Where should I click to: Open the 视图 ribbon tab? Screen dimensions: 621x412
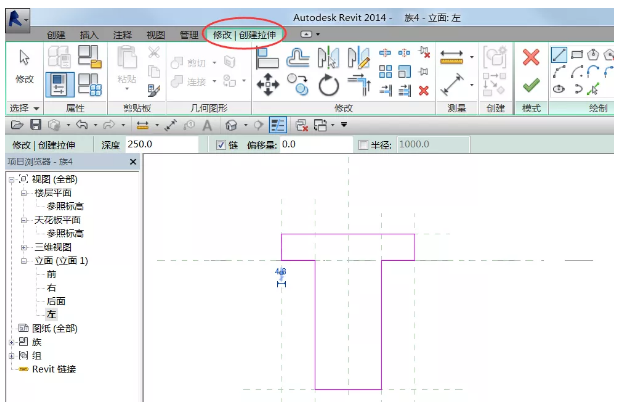(156, 35)
